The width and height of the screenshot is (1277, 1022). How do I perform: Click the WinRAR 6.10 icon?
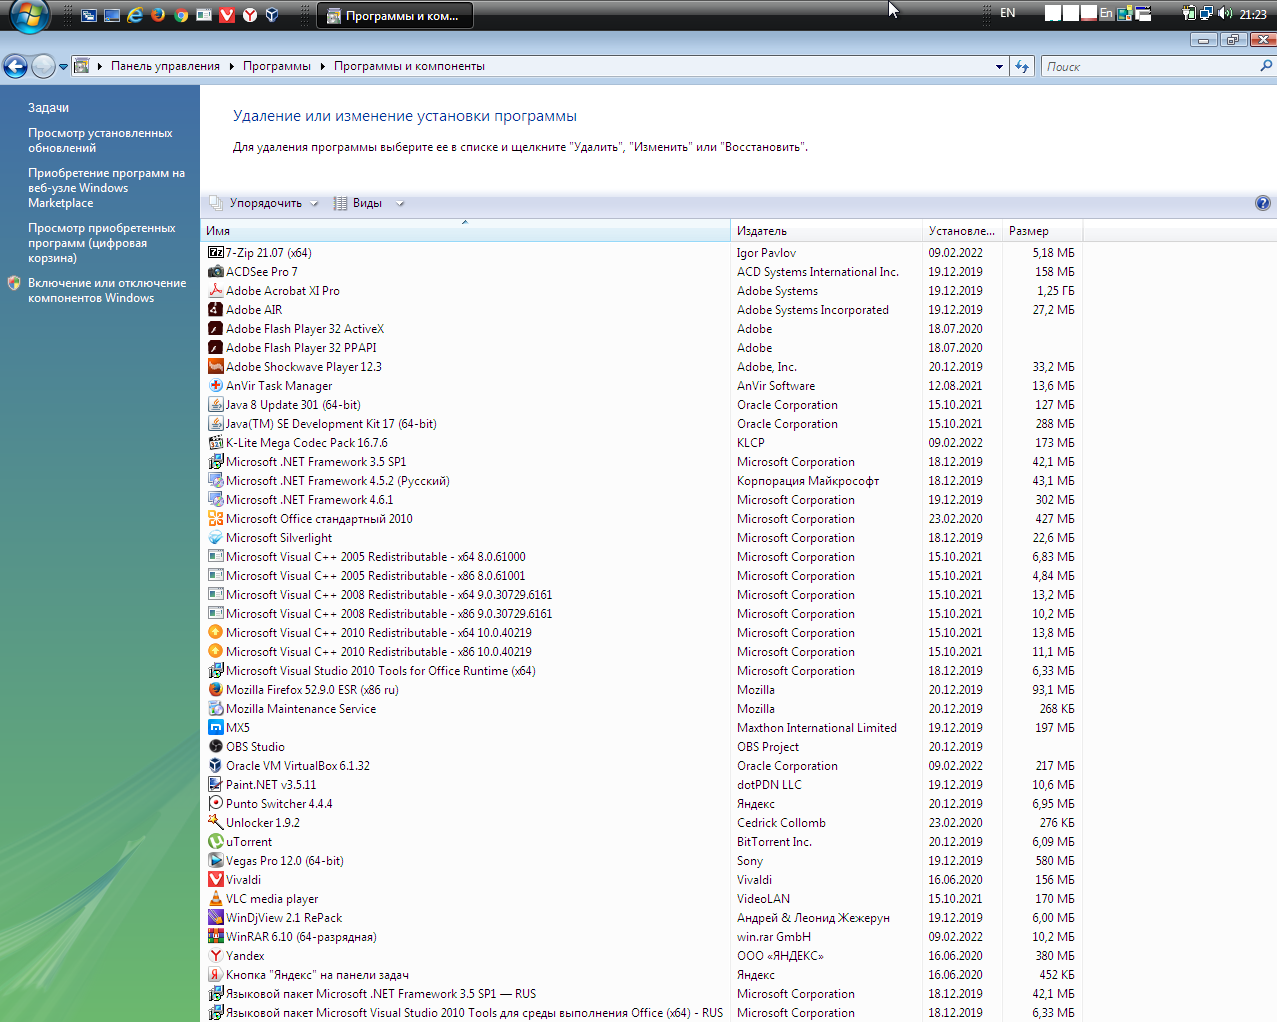point(215,937)
